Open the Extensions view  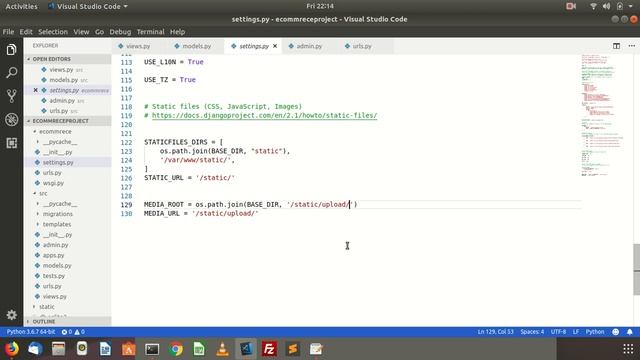tap(11, 143)
